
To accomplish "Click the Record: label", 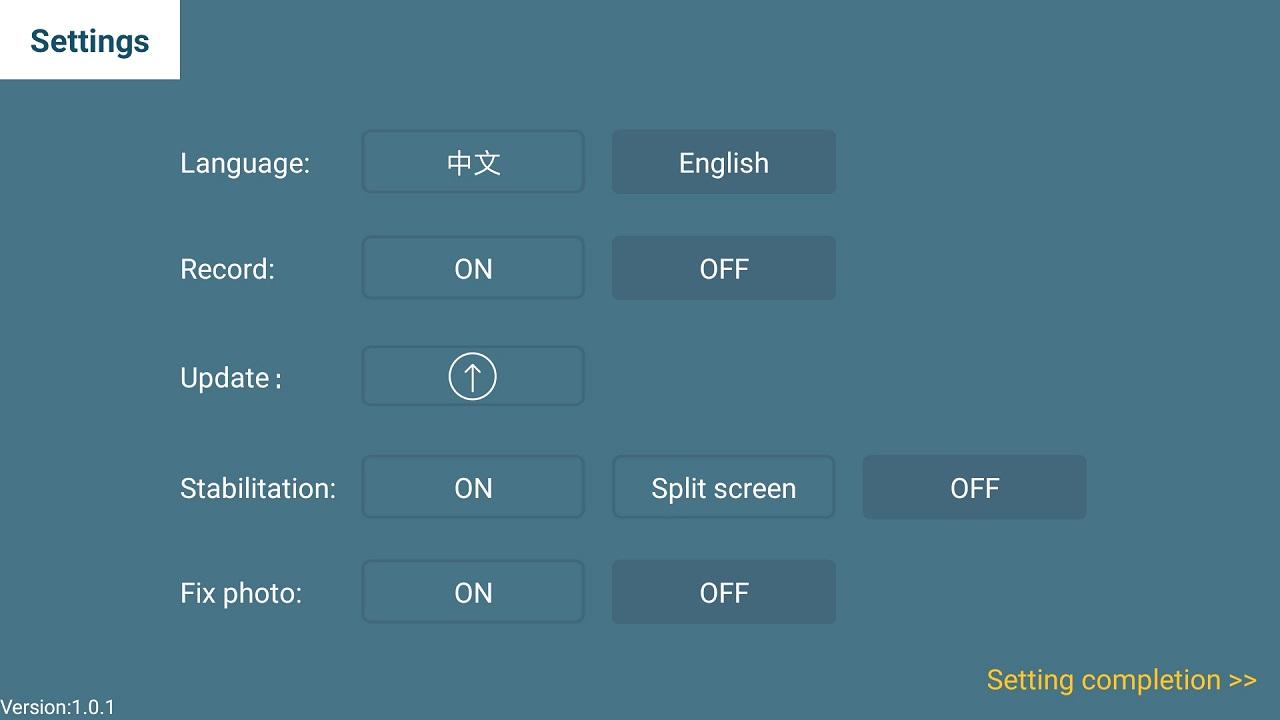I will tap(227, 269).
